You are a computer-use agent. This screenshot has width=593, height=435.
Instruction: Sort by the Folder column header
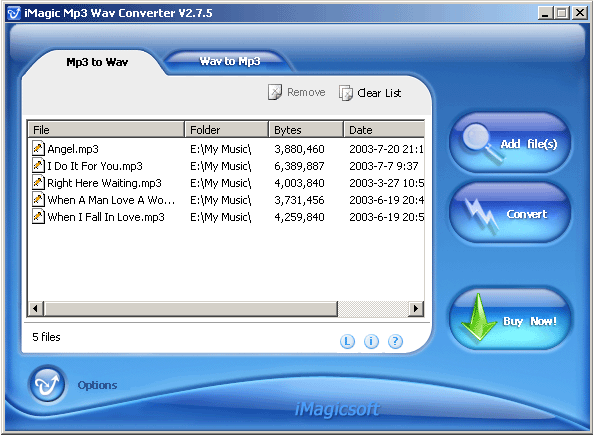tap(227, 130)
